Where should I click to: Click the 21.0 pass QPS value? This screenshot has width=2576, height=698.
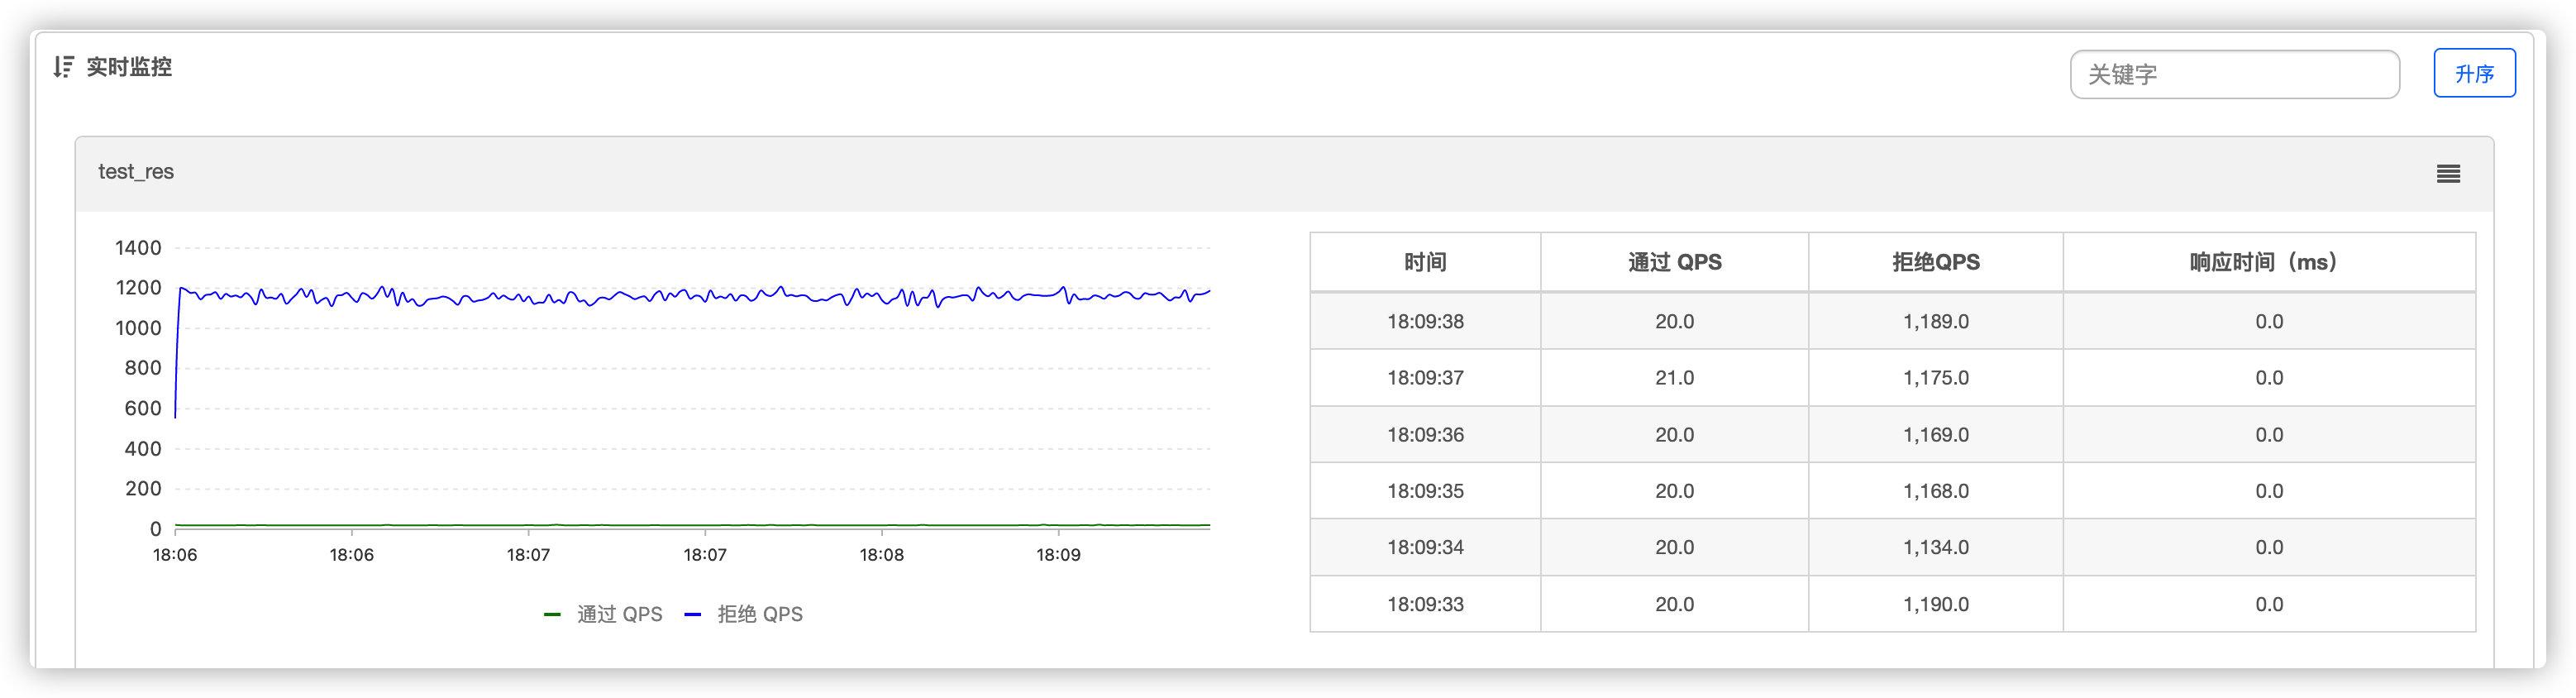[x=1674, y=378]
